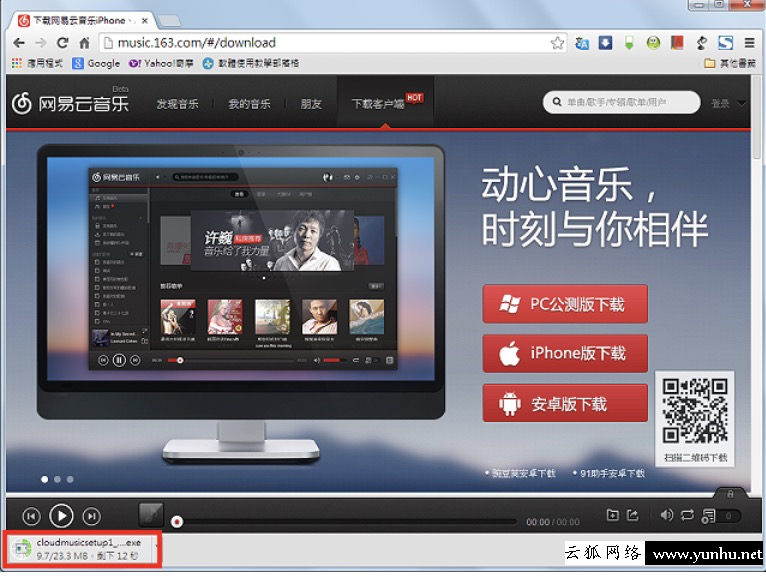This screenshot has width=766, height=576.
Task: Select the third carousel dot
Action: tap(70, 479)
